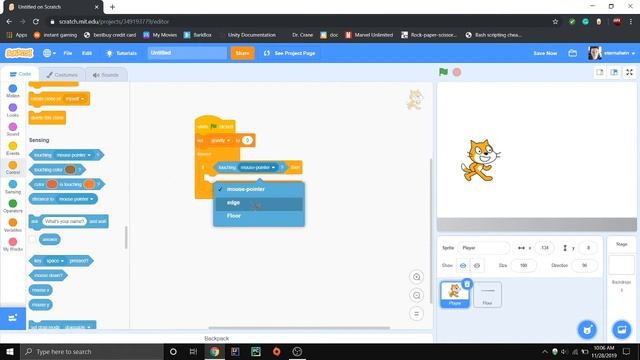Select 'Floor' in the touching dropdown list
640x360 pixels.
(x=259, y=216)
